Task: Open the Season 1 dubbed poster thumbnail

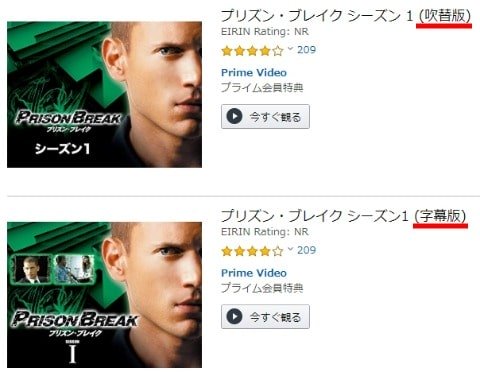Action: point(104,95)
